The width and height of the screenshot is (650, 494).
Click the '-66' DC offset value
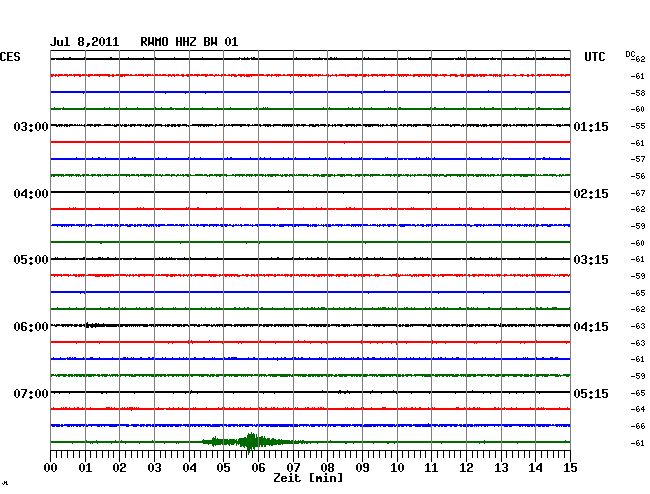tap(638, 426)
